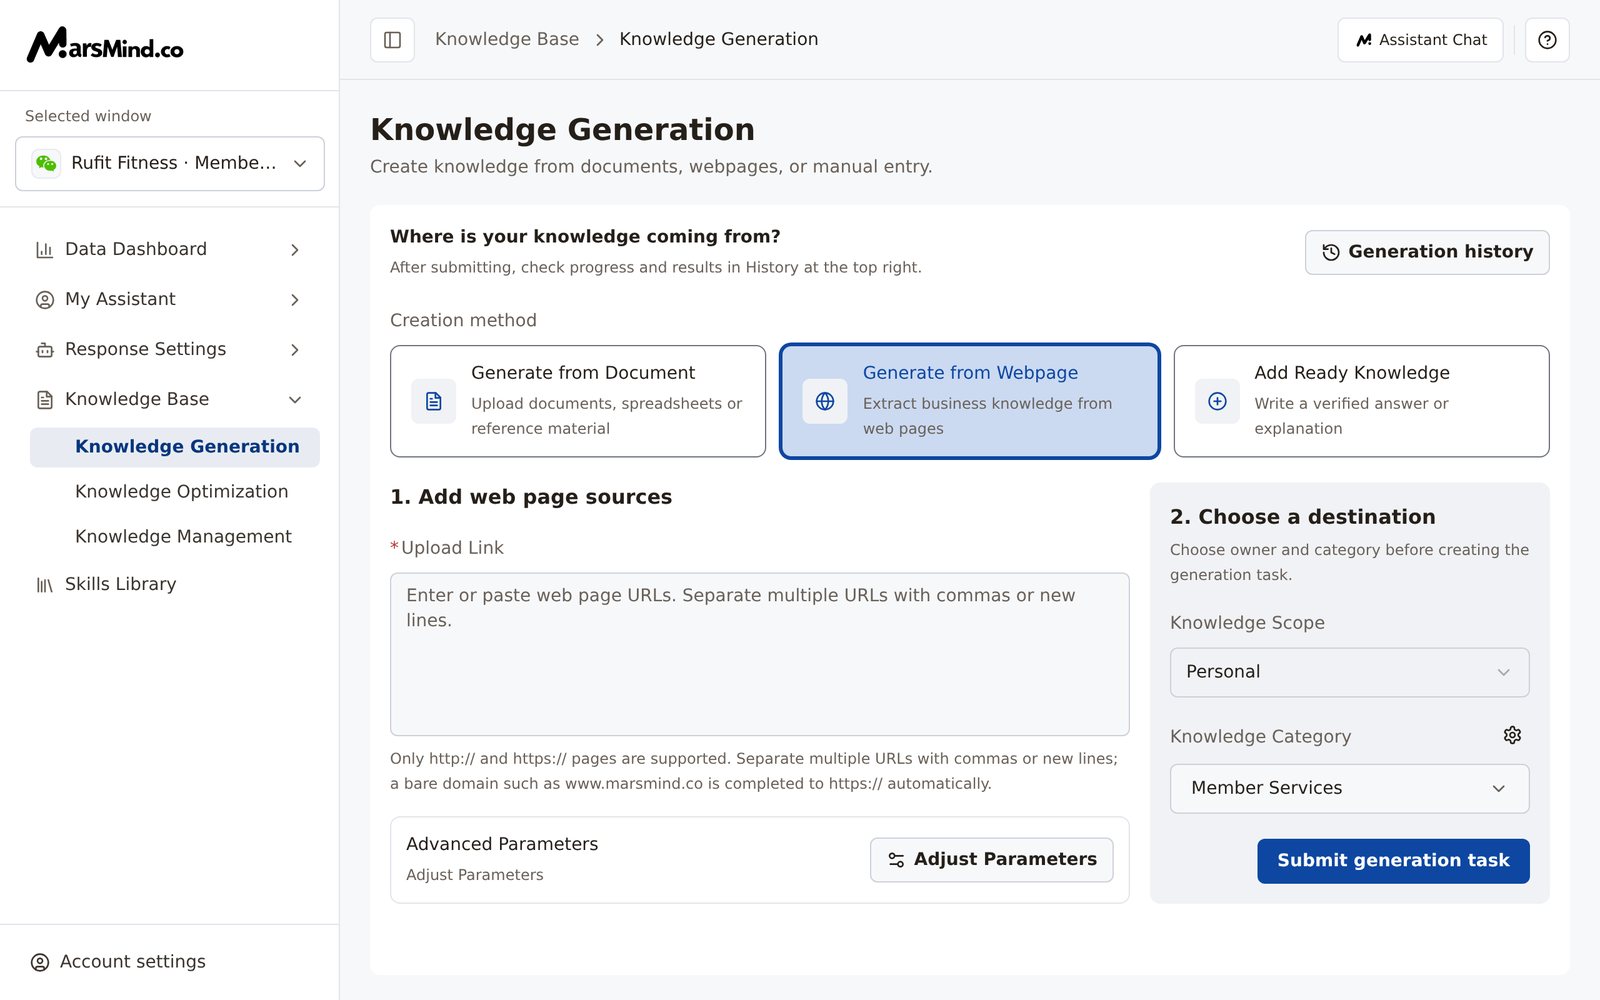Click the 'Where is your knowledge coming from?' heading
The width and height of the screenshot is (1600, 1000).
585,237
